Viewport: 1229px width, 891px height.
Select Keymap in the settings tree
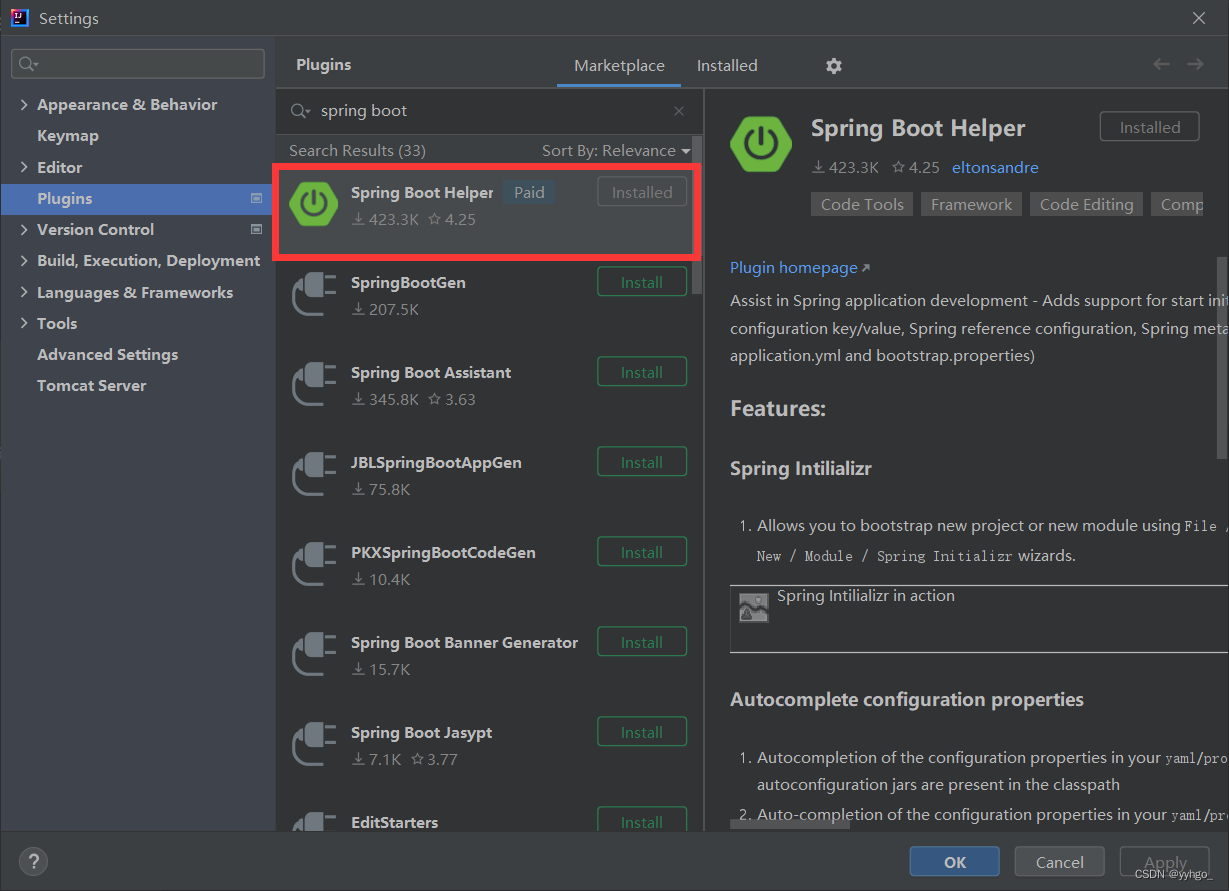(68, 136)
